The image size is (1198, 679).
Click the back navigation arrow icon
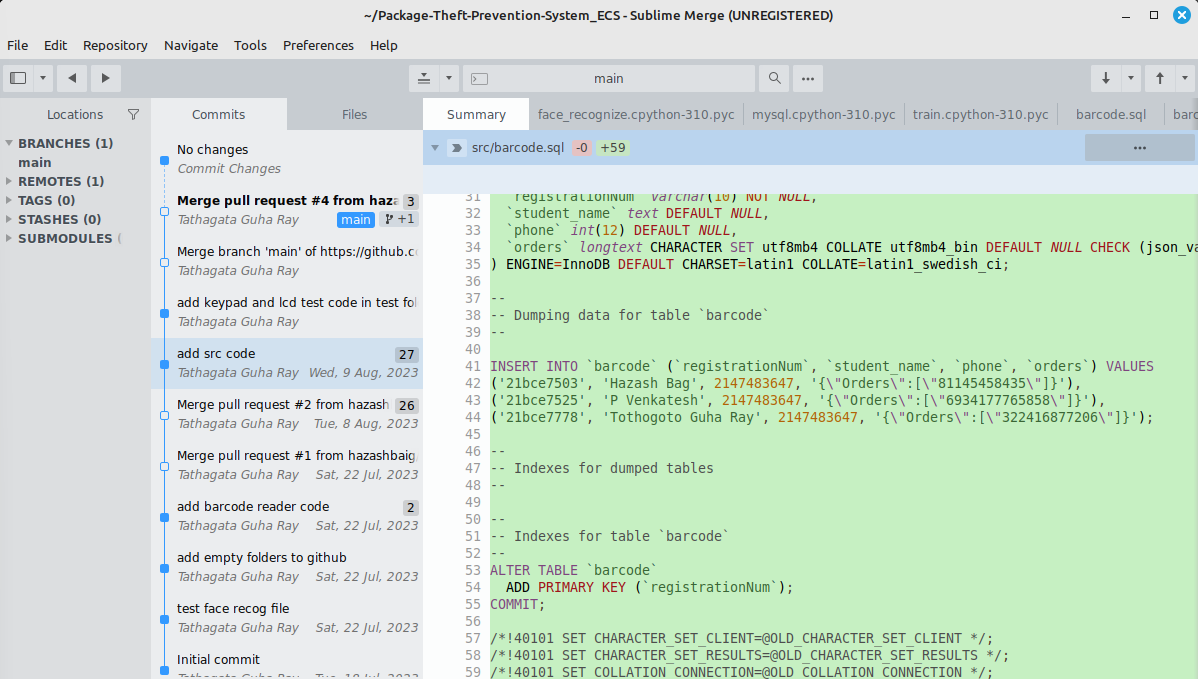(70, 77)
